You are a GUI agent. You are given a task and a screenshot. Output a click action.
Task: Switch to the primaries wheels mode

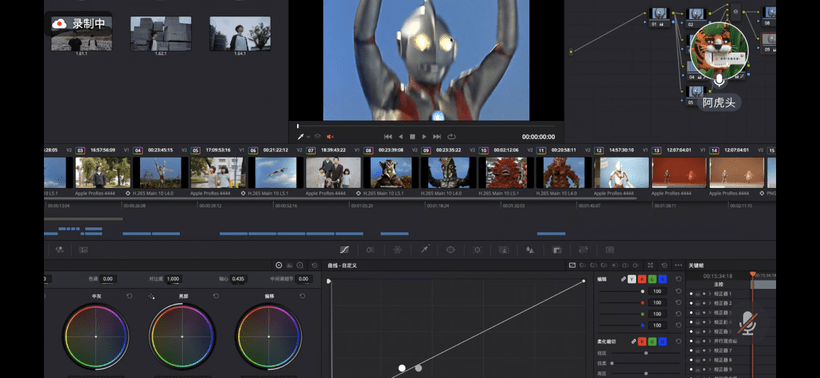(279, 266)
